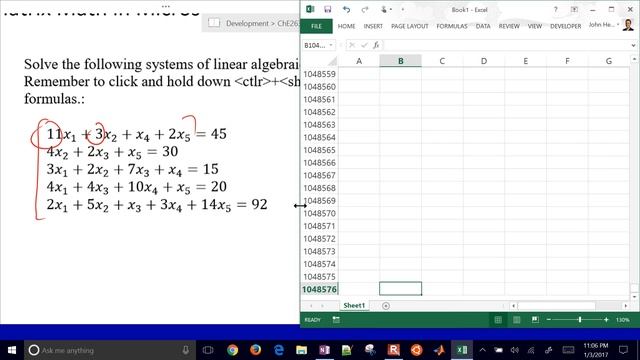640x360 pixels.
Task: Open the FILE tab
Action: 316,26
